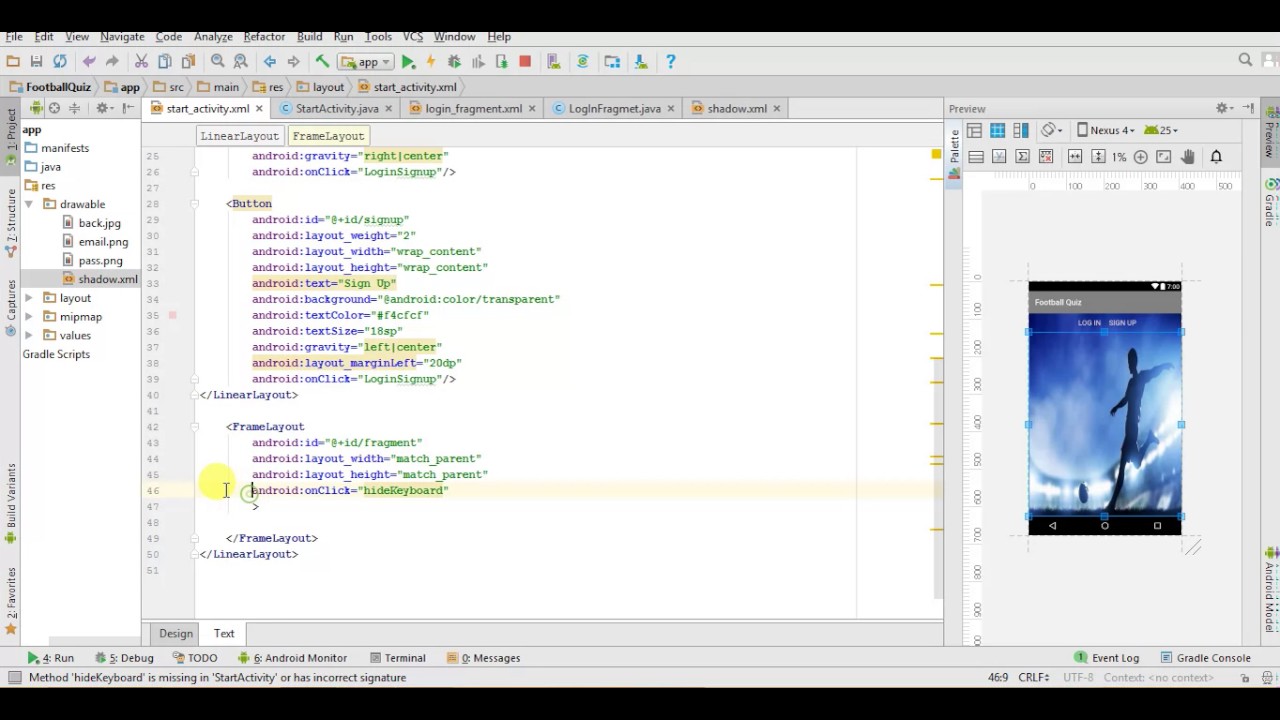
Task: Build the project with the hammer icon
Action: [x=322, y=62]
